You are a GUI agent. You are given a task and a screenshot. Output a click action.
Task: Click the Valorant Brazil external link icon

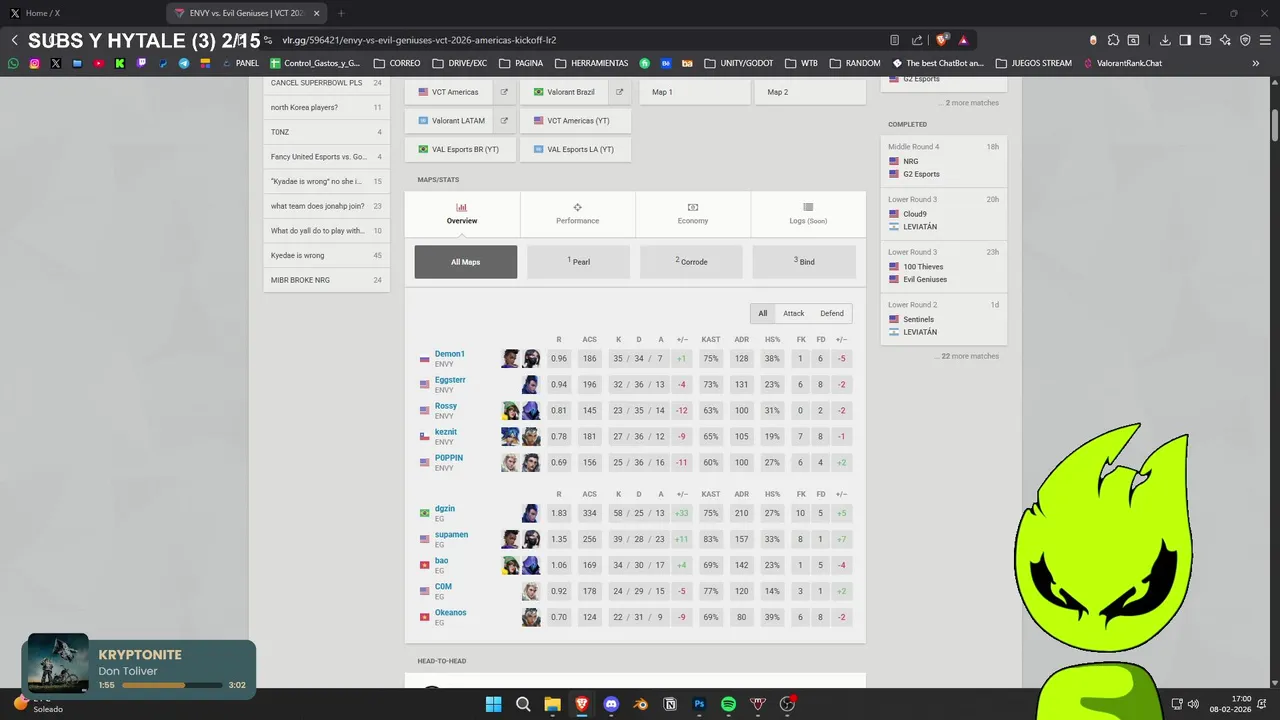coord(619,92)
